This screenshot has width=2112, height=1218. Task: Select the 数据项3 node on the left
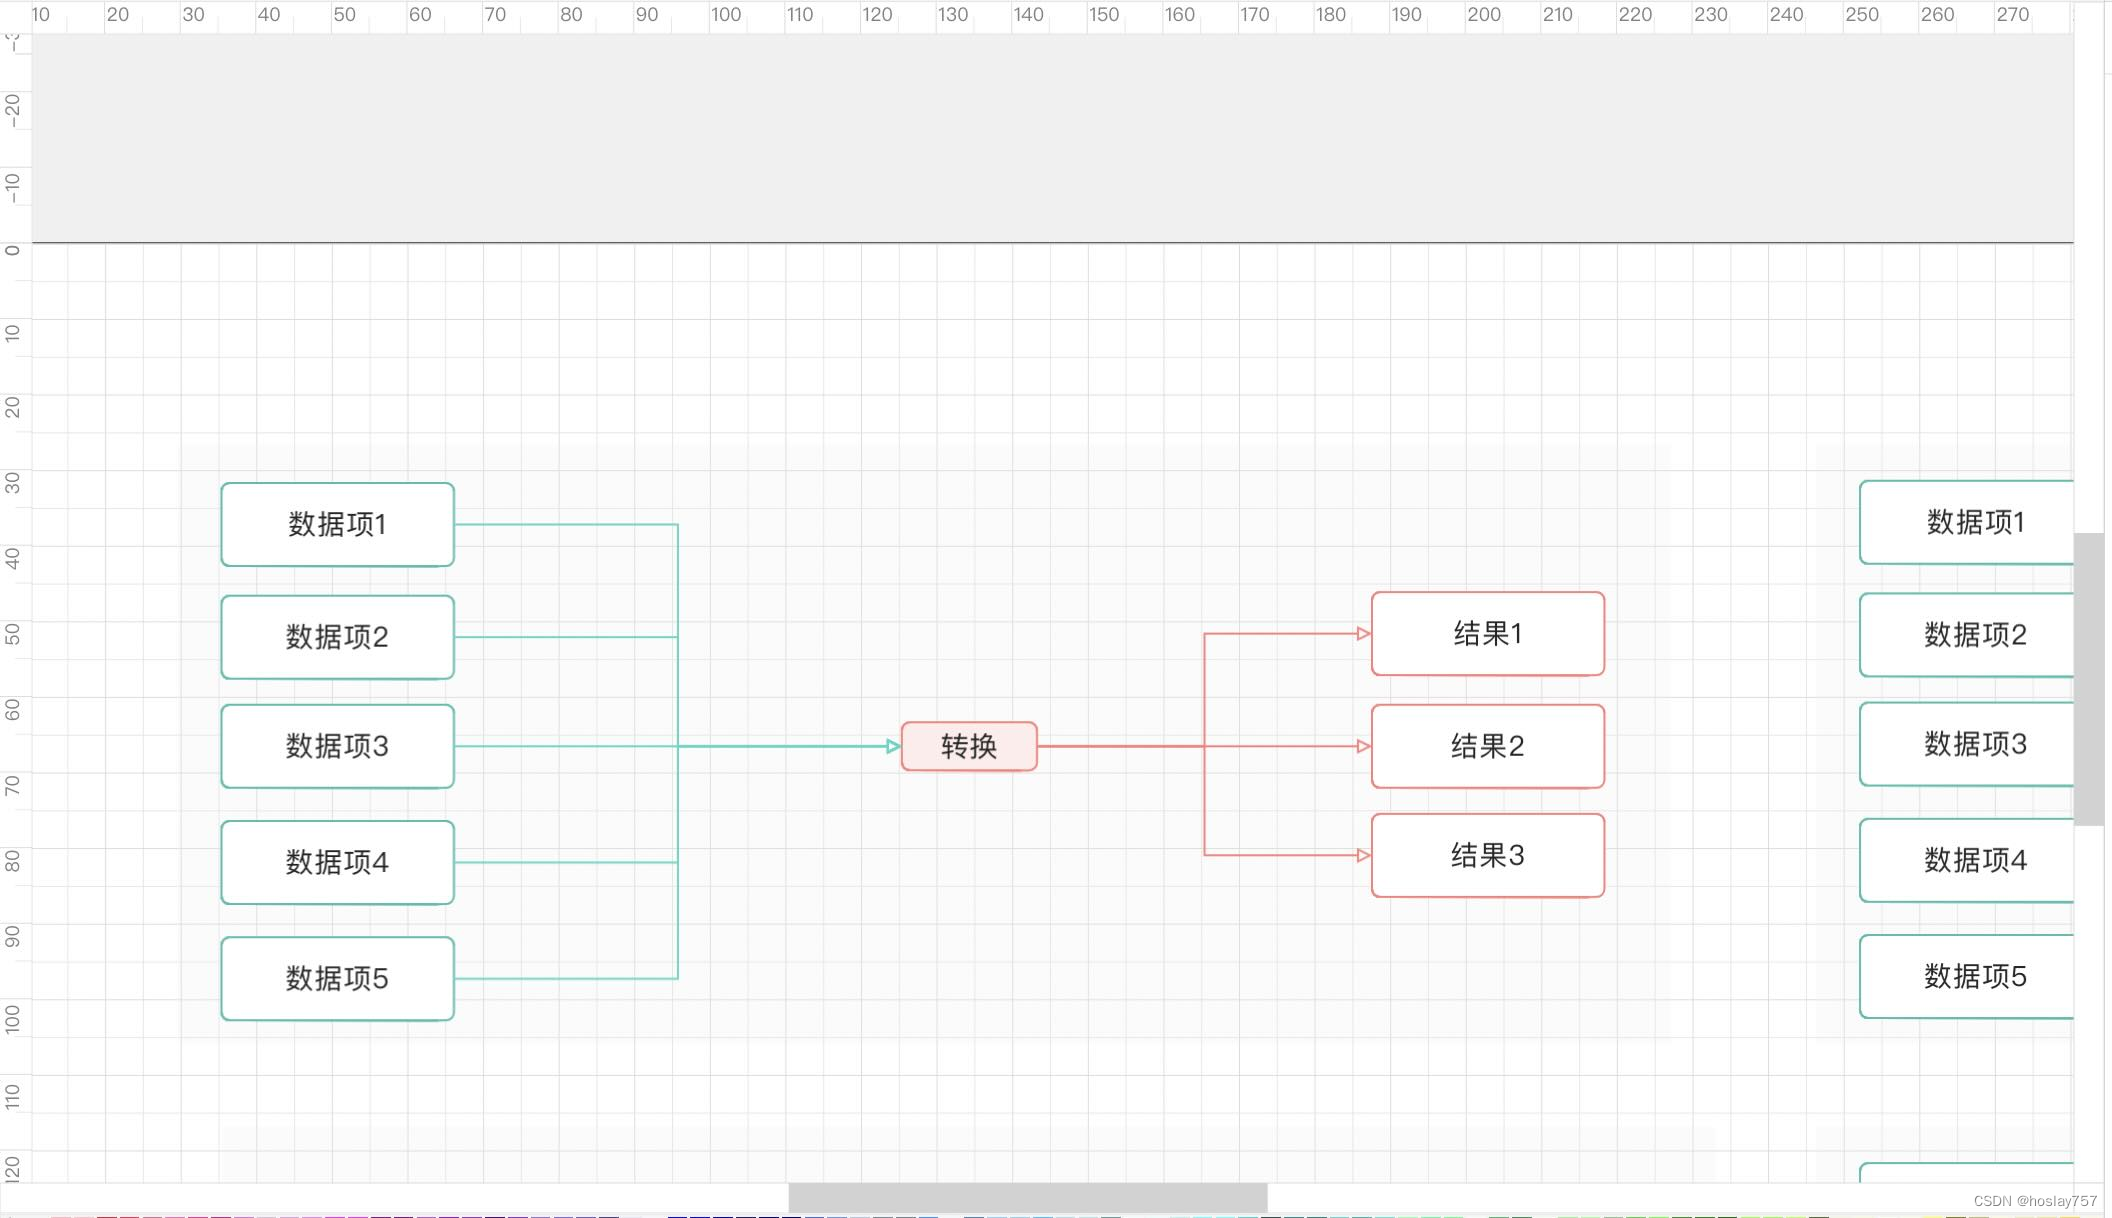point(338,746)
